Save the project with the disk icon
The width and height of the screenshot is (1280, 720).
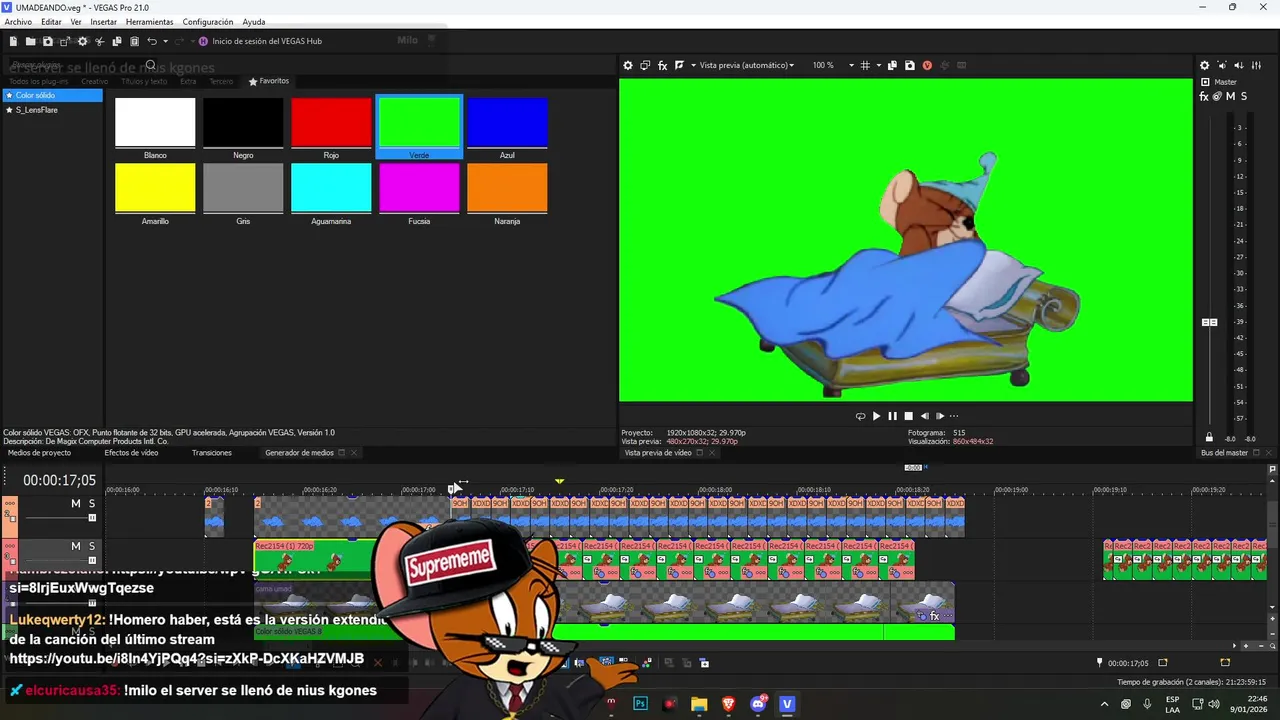point(47,41)
